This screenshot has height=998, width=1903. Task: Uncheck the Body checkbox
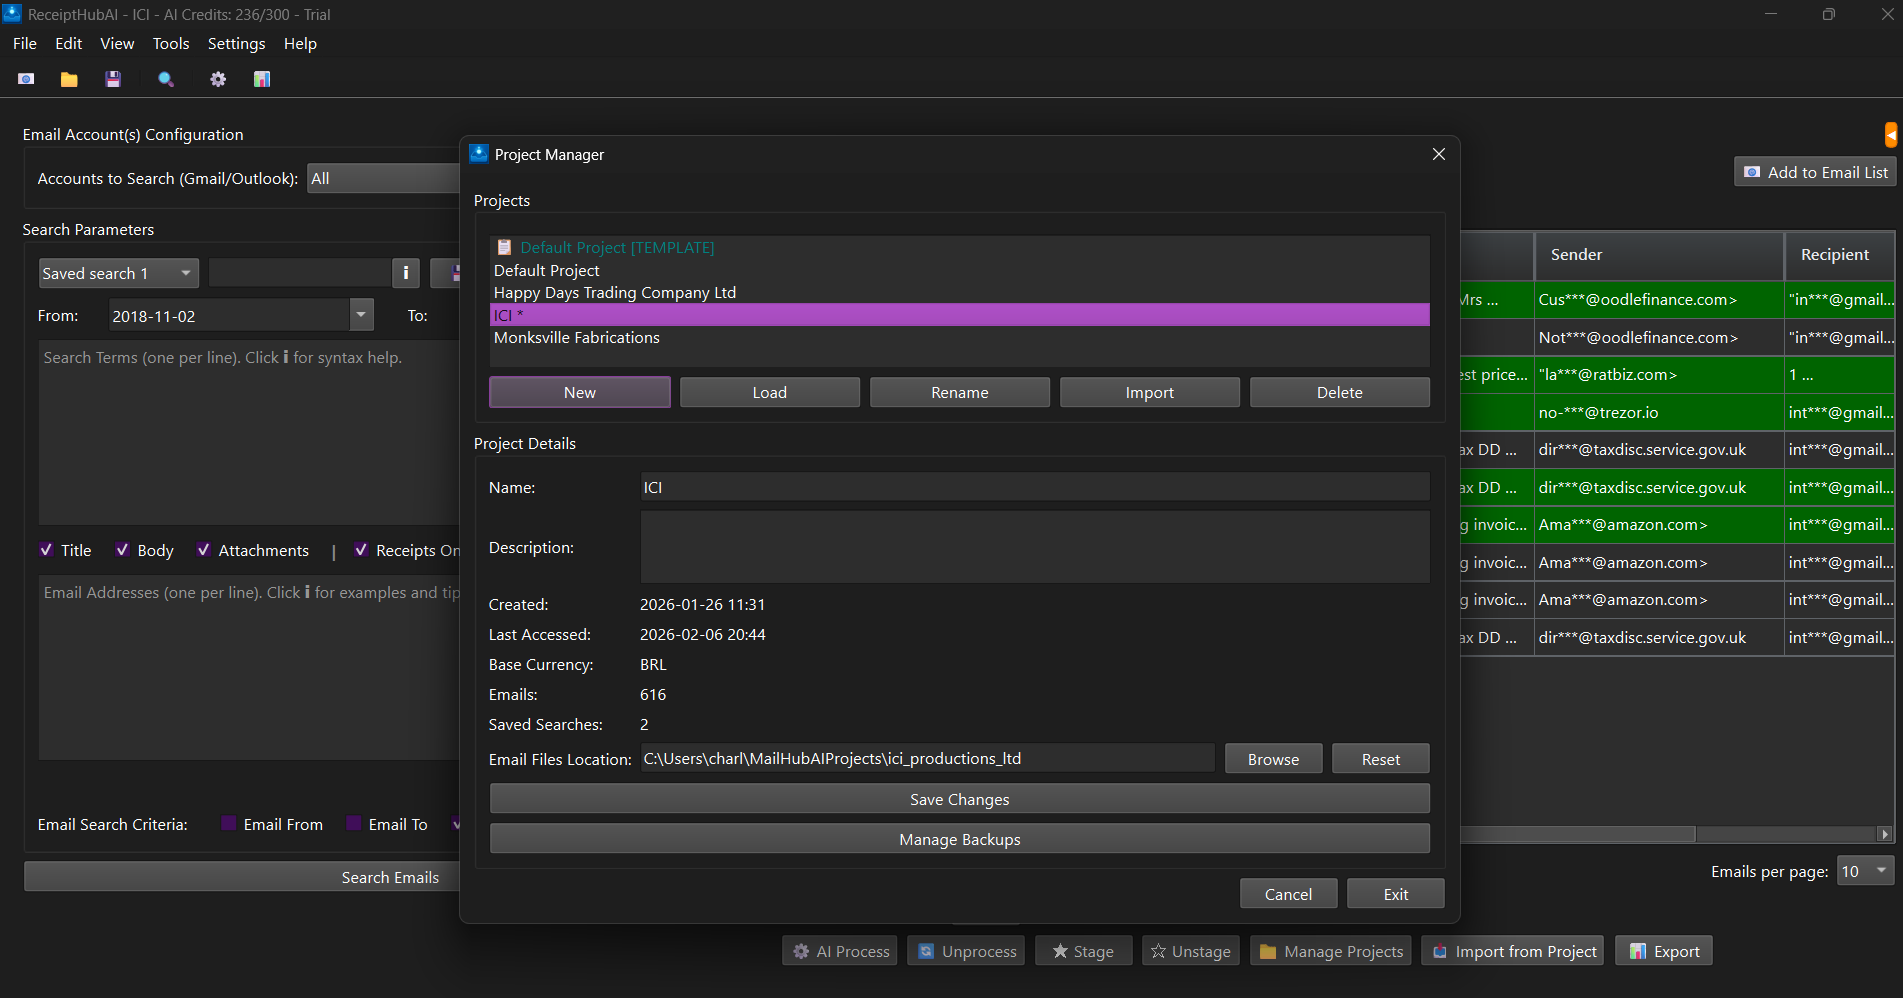tap(122, 550)
